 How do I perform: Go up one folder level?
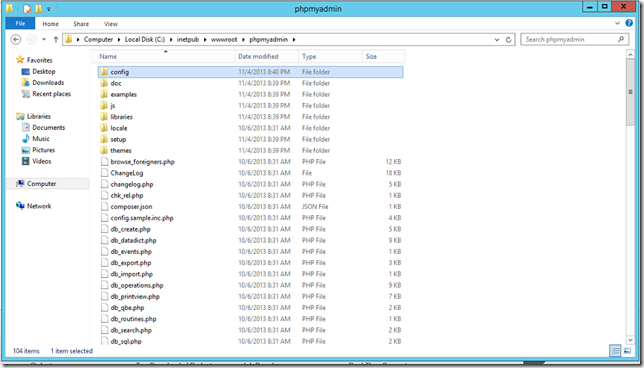click(x=55, y=39)
